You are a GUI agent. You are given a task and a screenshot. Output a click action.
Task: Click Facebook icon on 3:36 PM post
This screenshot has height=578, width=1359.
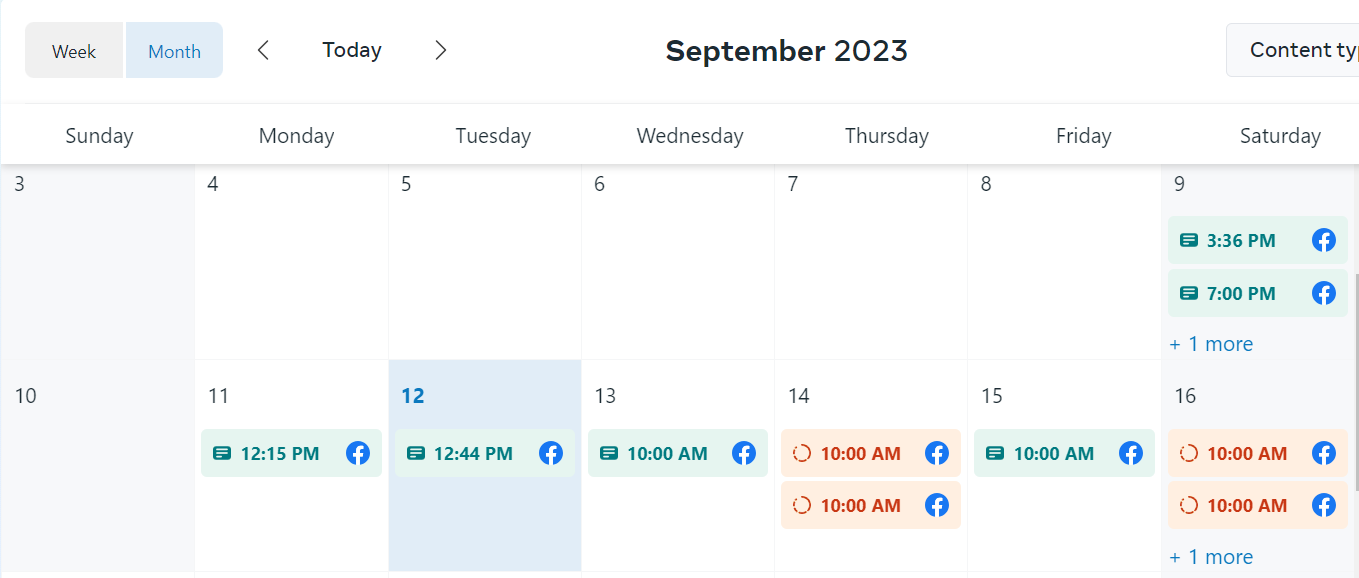(1323, 240)
